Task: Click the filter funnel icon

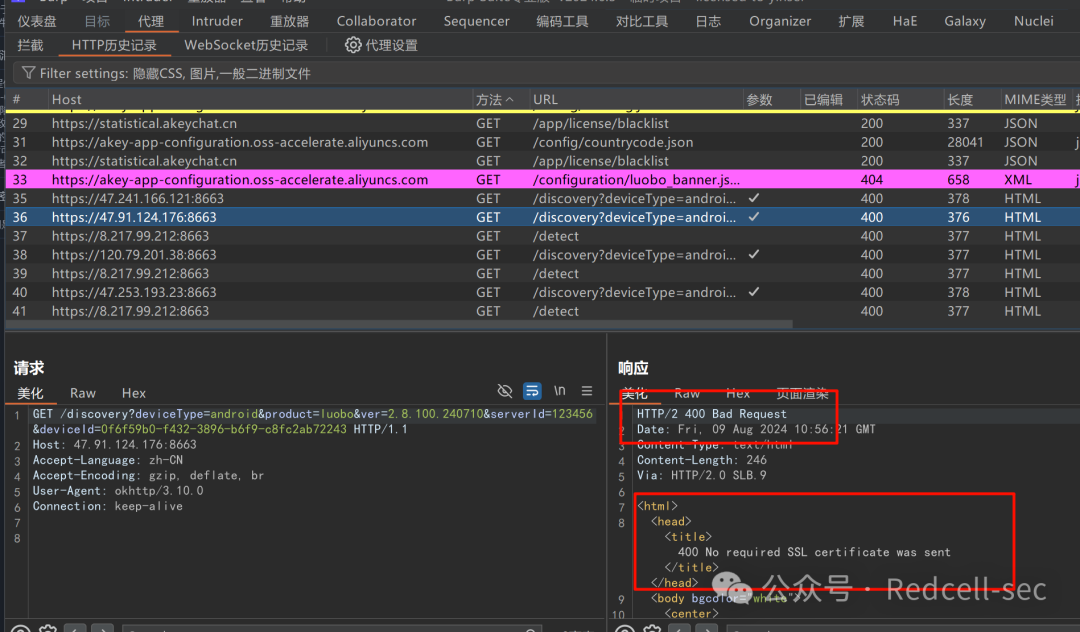Action: pos(28,73)
